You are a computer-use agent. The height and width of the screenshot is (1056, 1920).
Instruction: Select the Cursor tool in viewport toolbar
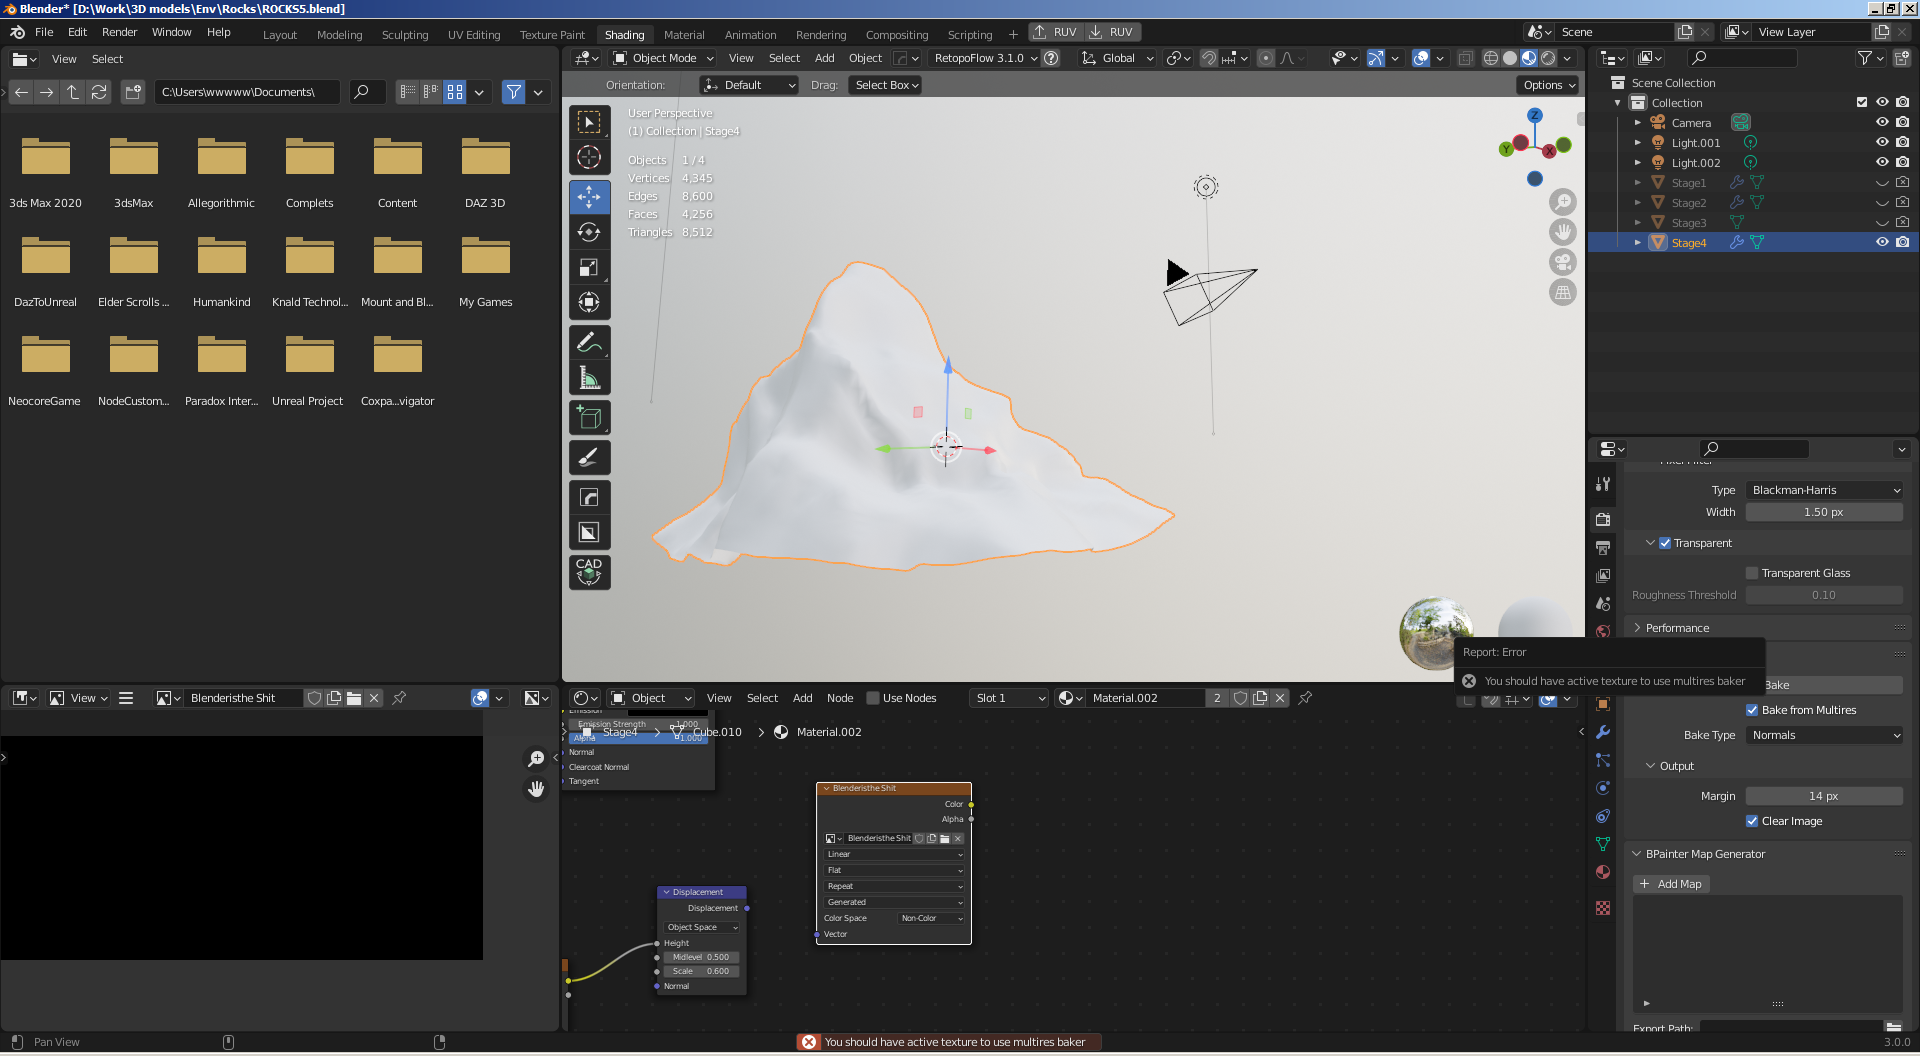tap(589, 157)
